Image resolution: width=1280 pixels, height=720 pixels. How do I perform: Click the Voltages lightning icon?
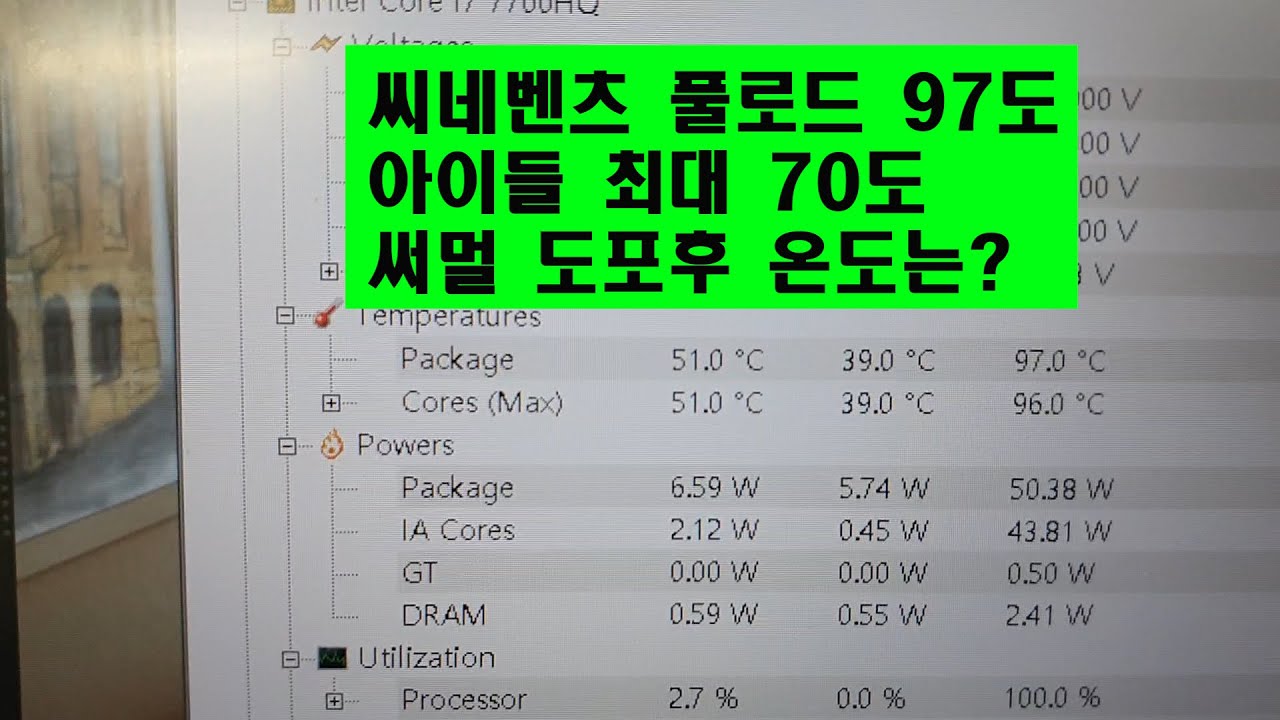pos(327,43)
